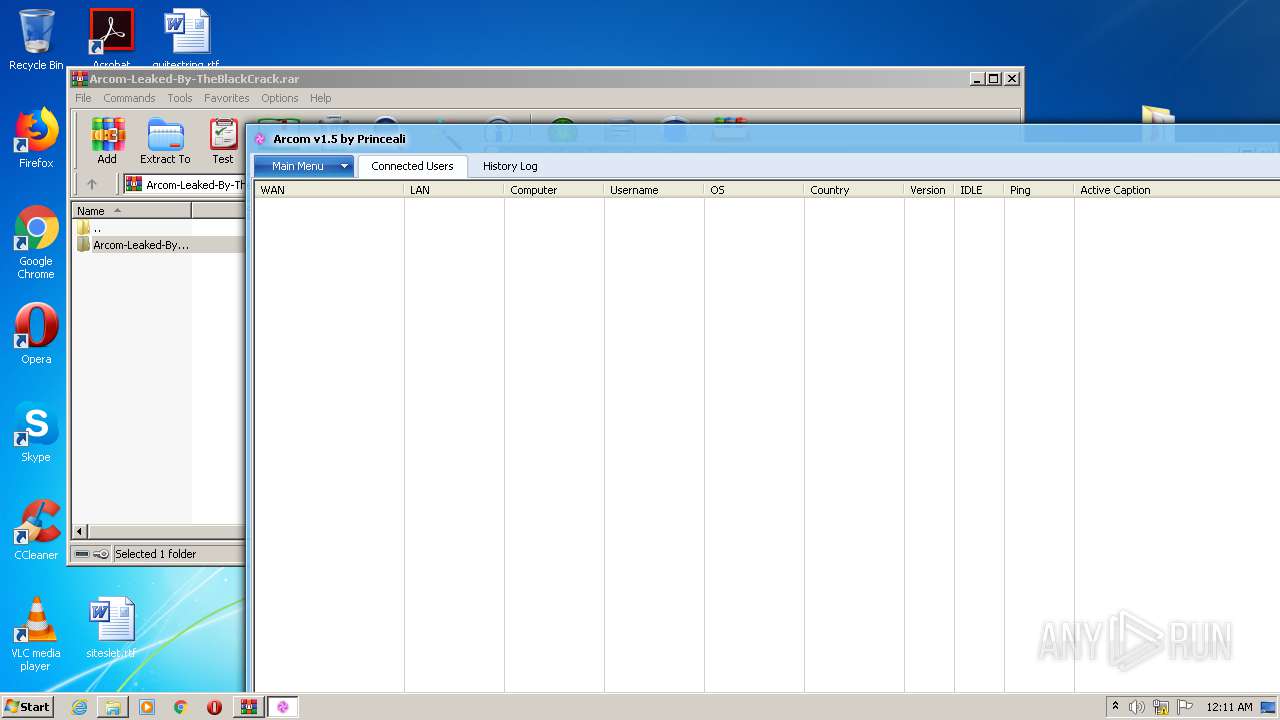The width and height of the screenshot is (1280, 720).
Task: Switch to the Connected Users tab
Action: (x=412, y=166)
